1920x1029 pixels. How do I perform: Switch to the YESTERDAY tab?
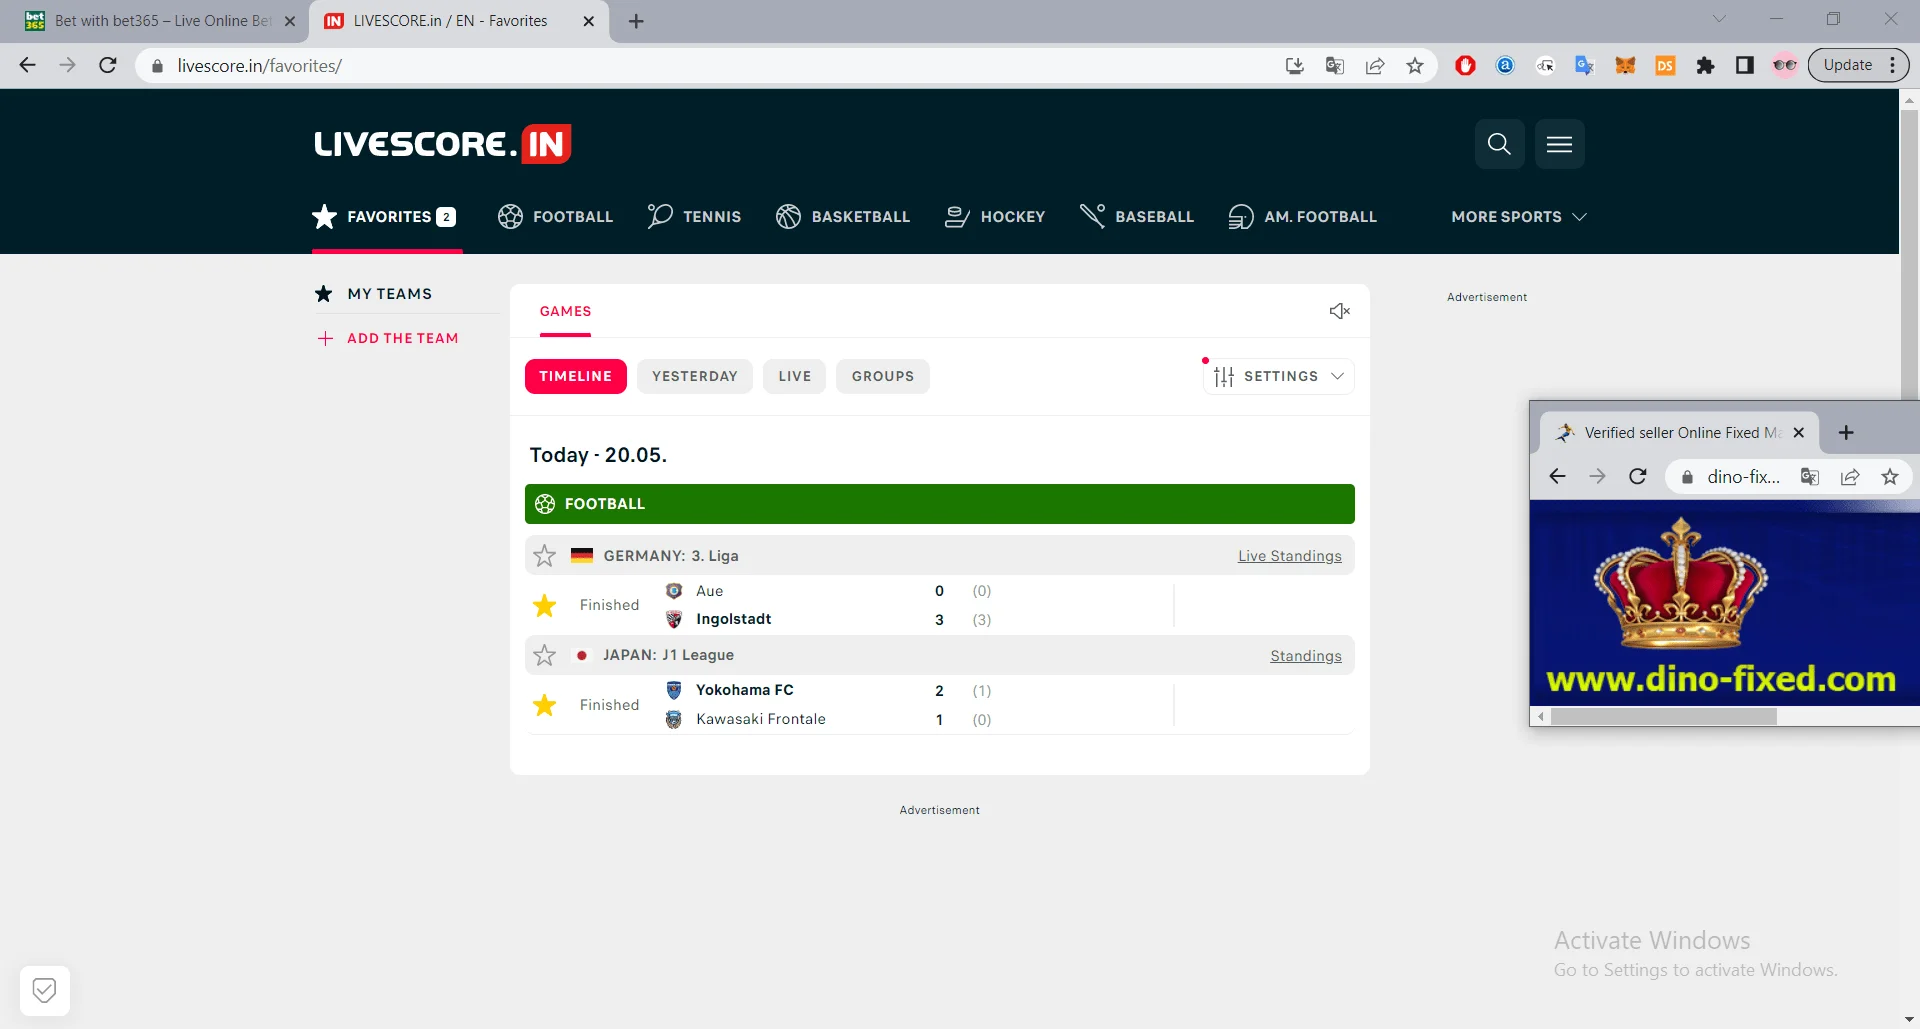tap(694, 376)
